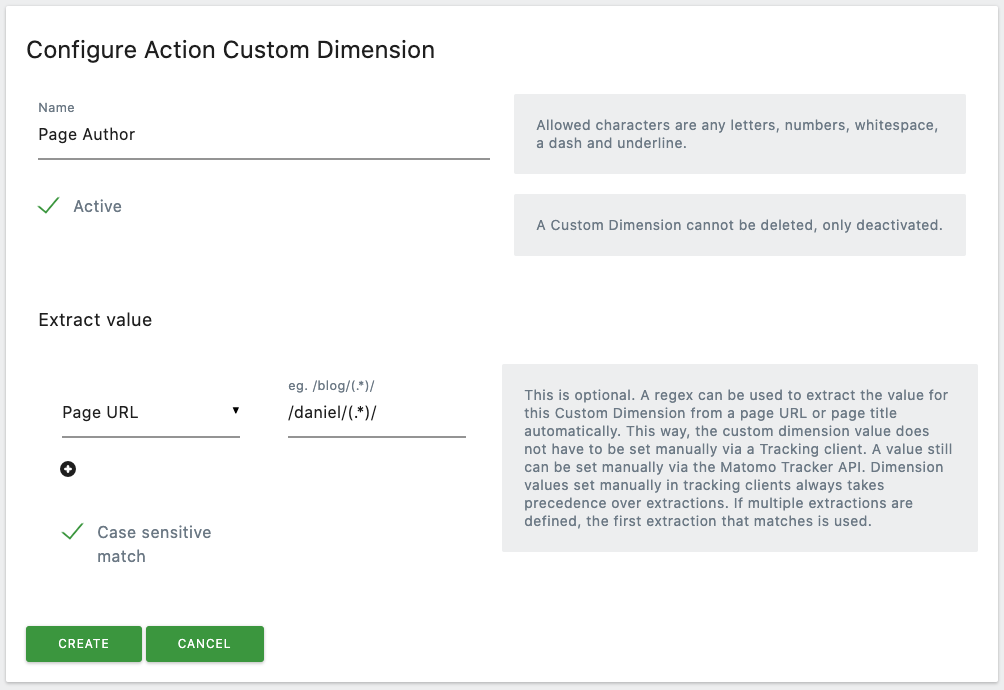This screenshot has width=1004, height=690.
Task: Click the Case sensitive match checkmark icon
Action: coord(71,531)
